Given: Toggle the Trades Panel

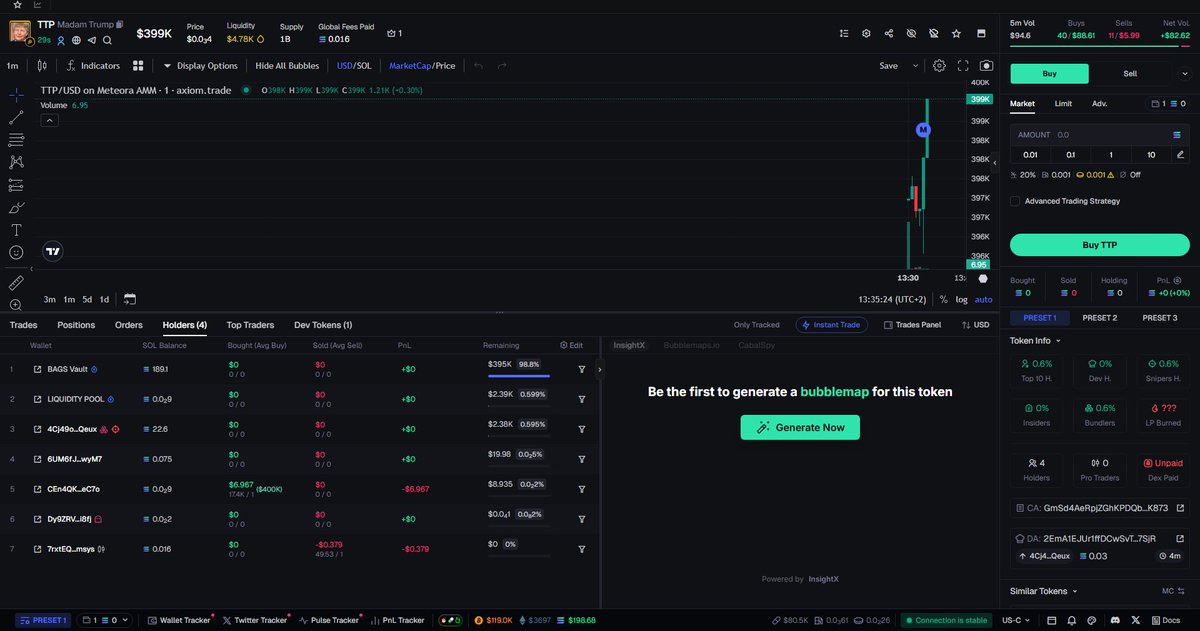Looking at the screenshot, I should pyautogui.click(x=912, y=325).
